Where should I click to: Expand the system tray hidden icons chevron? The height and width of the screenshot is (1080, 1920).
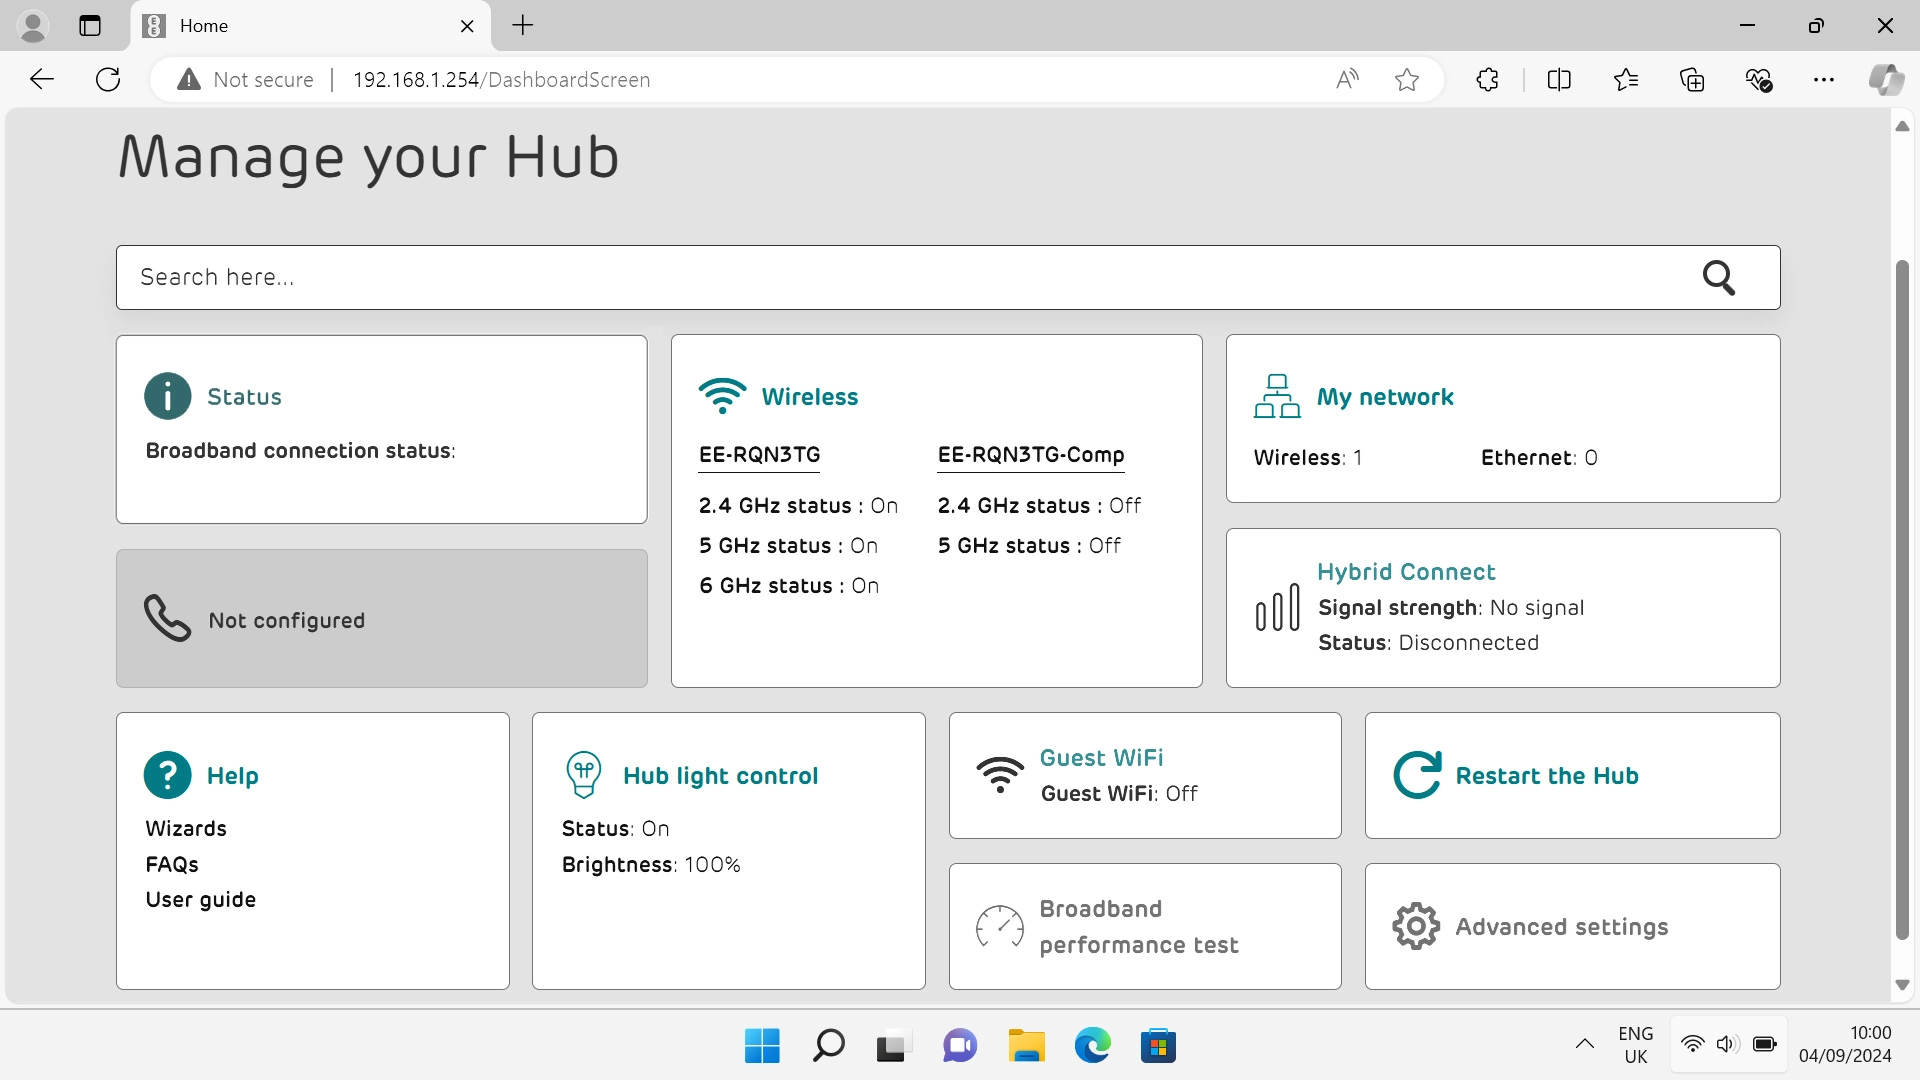[1584, 1045]
